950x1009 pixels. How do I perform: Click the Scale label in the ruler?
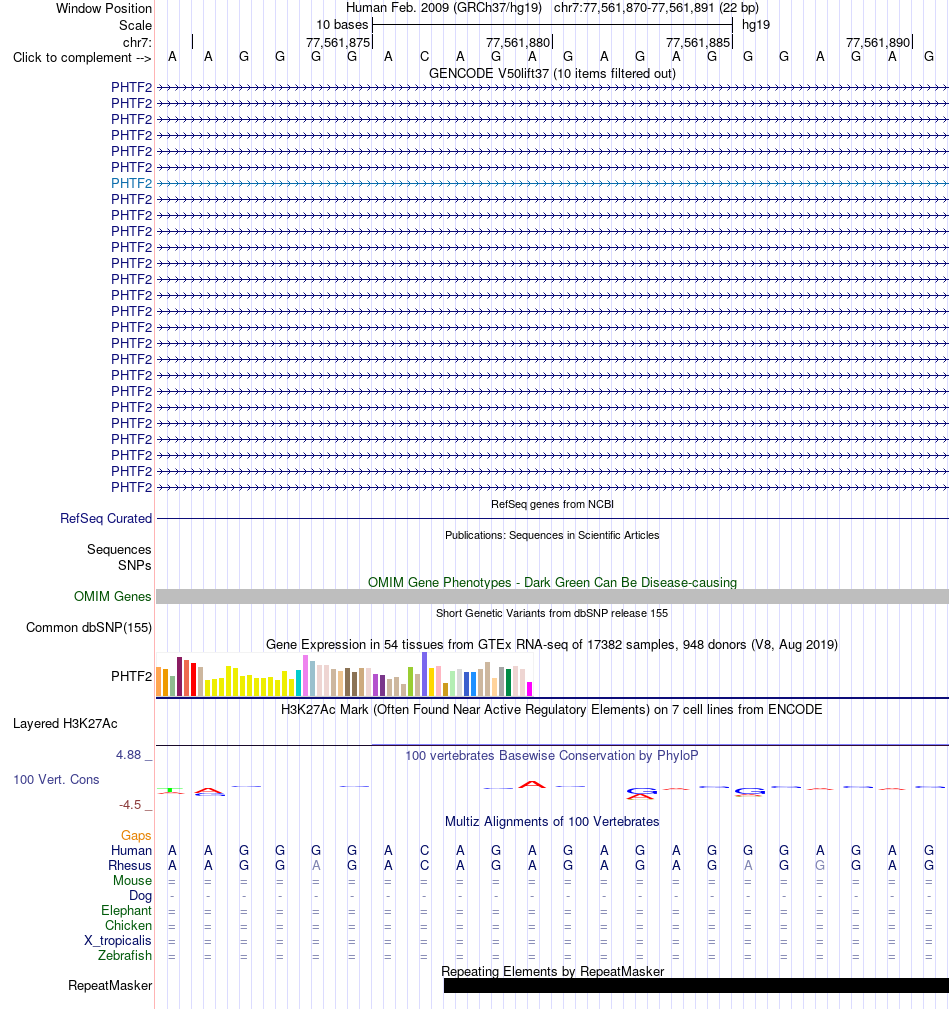click(135, 25)
